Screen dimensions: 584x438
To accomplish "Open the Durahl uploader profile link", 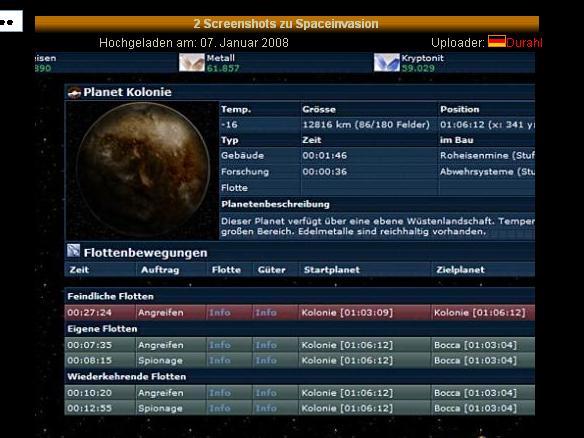I will coord(524,43).
